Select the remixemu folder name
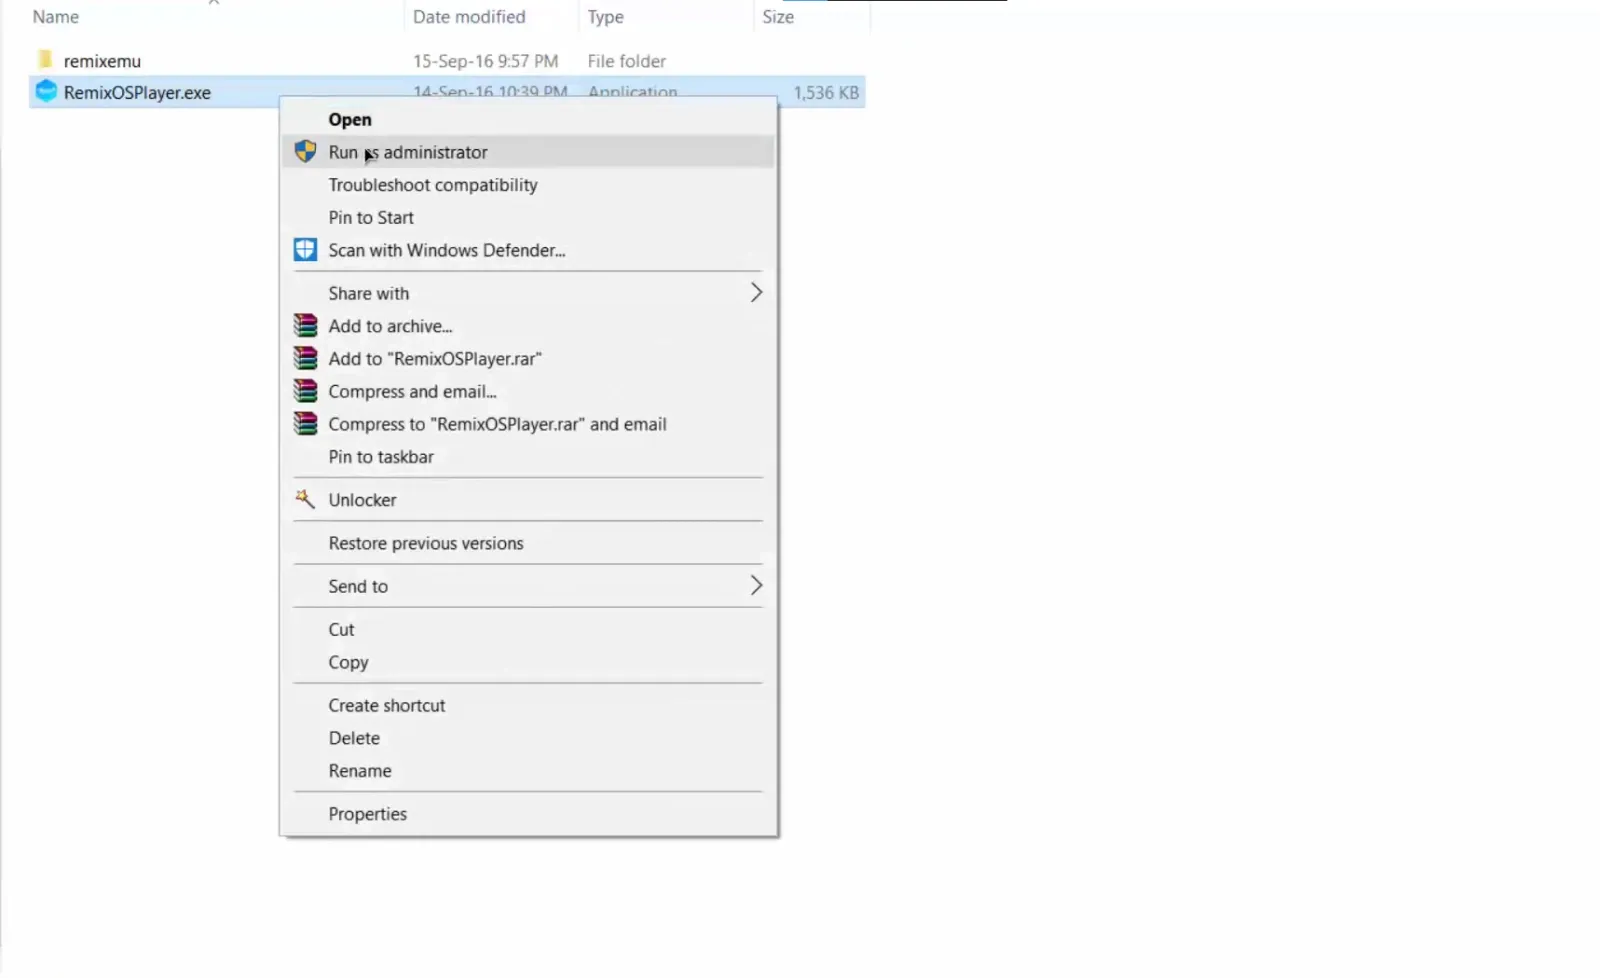Image resolution: width=1600 pixels, height=978 pixels. (x=102, y=61)
